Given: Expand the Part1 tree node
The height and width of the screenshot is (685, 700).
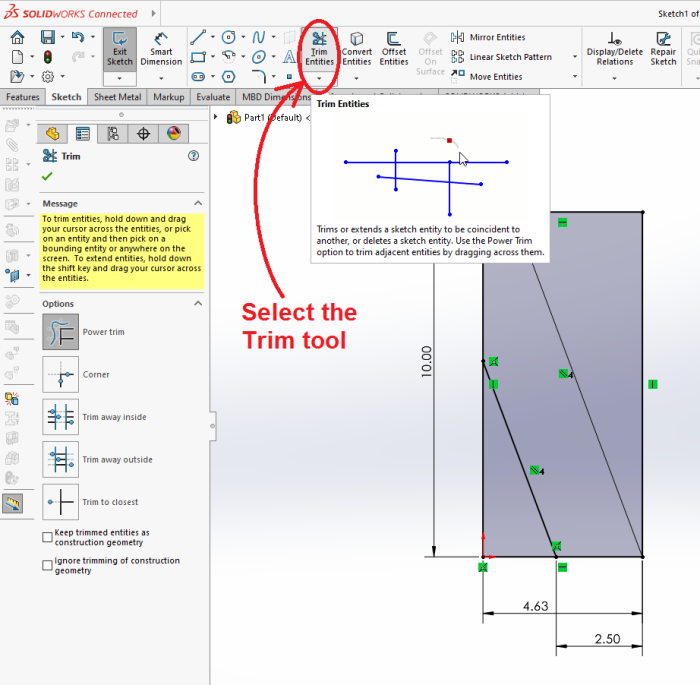Looking at the screenshot, I should point(216,117).
